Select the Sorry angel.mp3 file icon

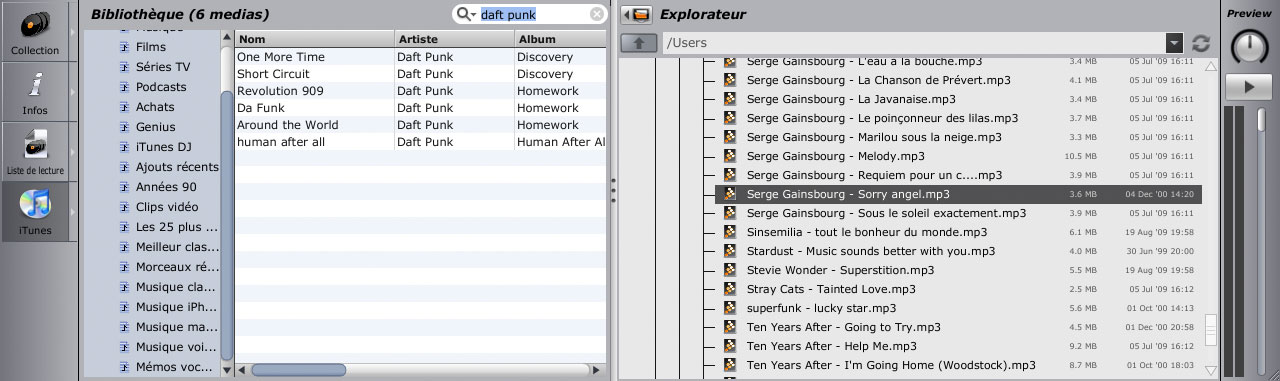(x=731, y=194)
